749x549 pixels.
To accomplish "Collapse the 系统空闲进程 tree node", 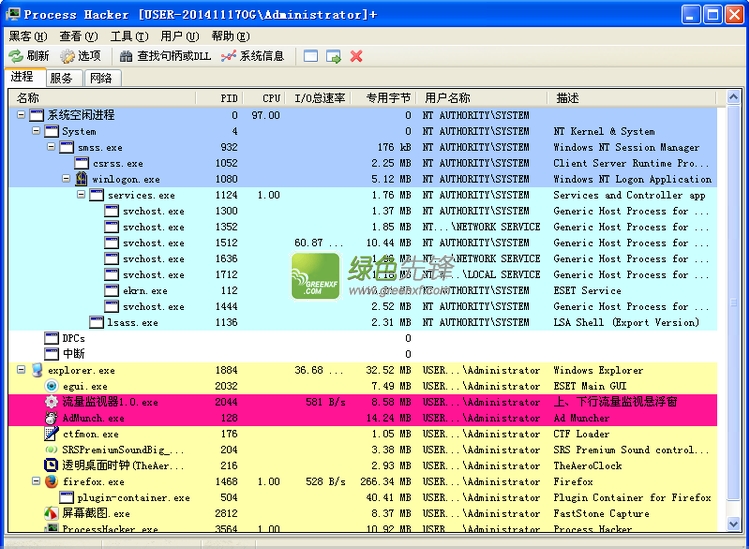I will (21, 115).
